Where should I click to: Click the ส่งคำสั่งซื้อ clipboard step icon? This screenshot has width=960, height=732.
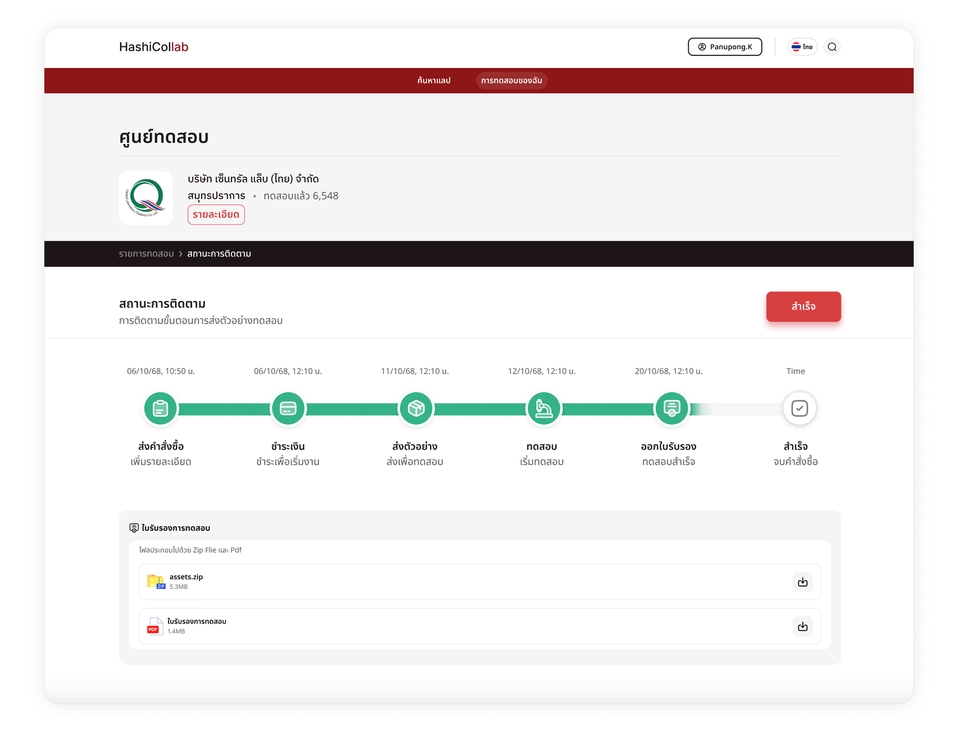coord(160,408)
